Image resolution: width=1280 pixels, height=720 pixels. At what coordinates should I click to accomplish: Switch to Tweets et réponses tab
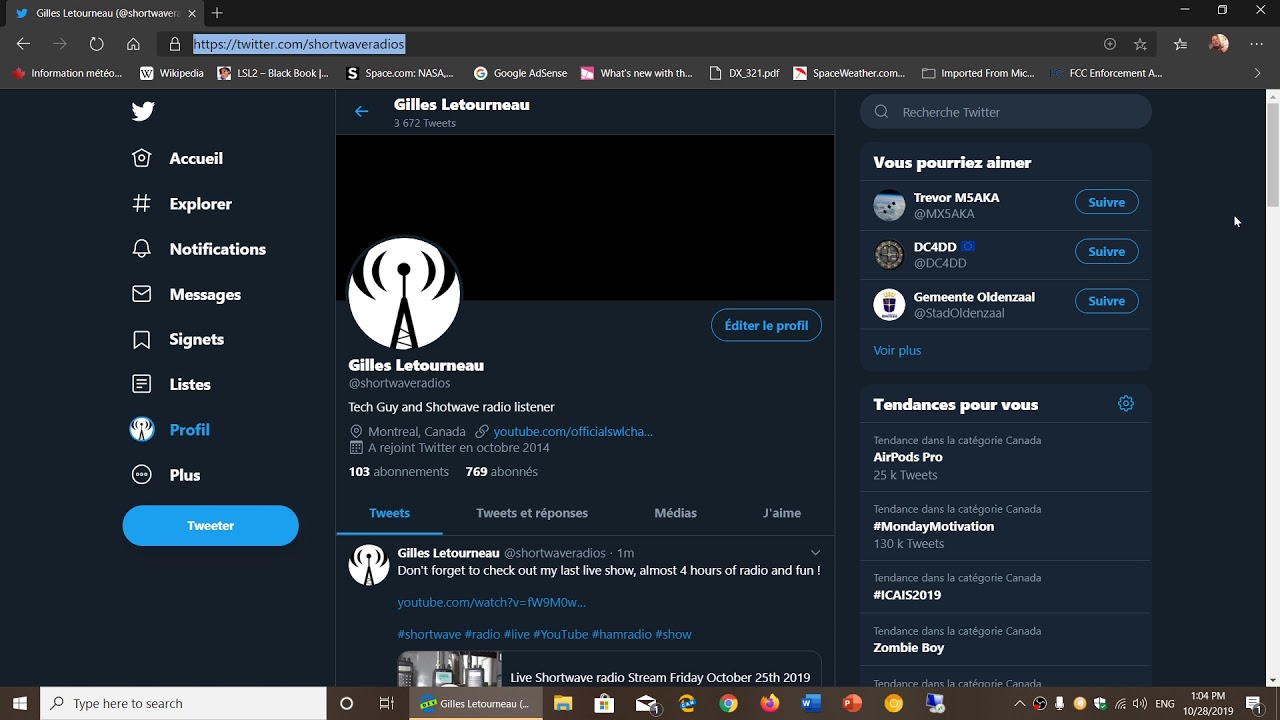(x=532, y=513)
